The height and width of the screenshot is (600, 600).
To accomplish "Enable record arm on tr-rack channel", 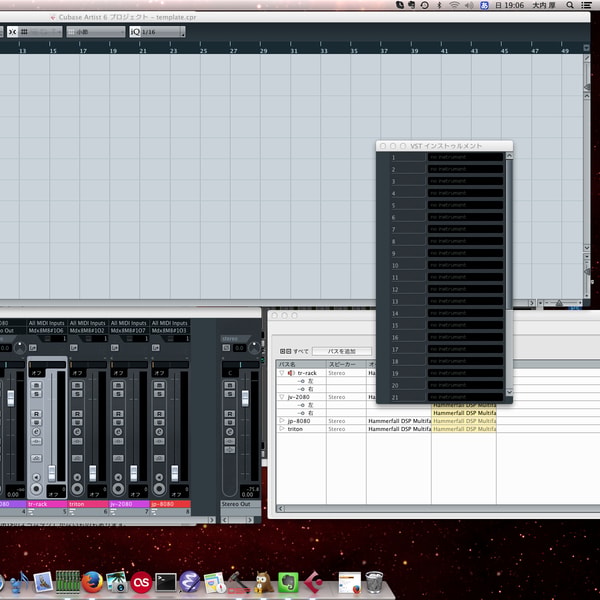I will coord(36,489).
